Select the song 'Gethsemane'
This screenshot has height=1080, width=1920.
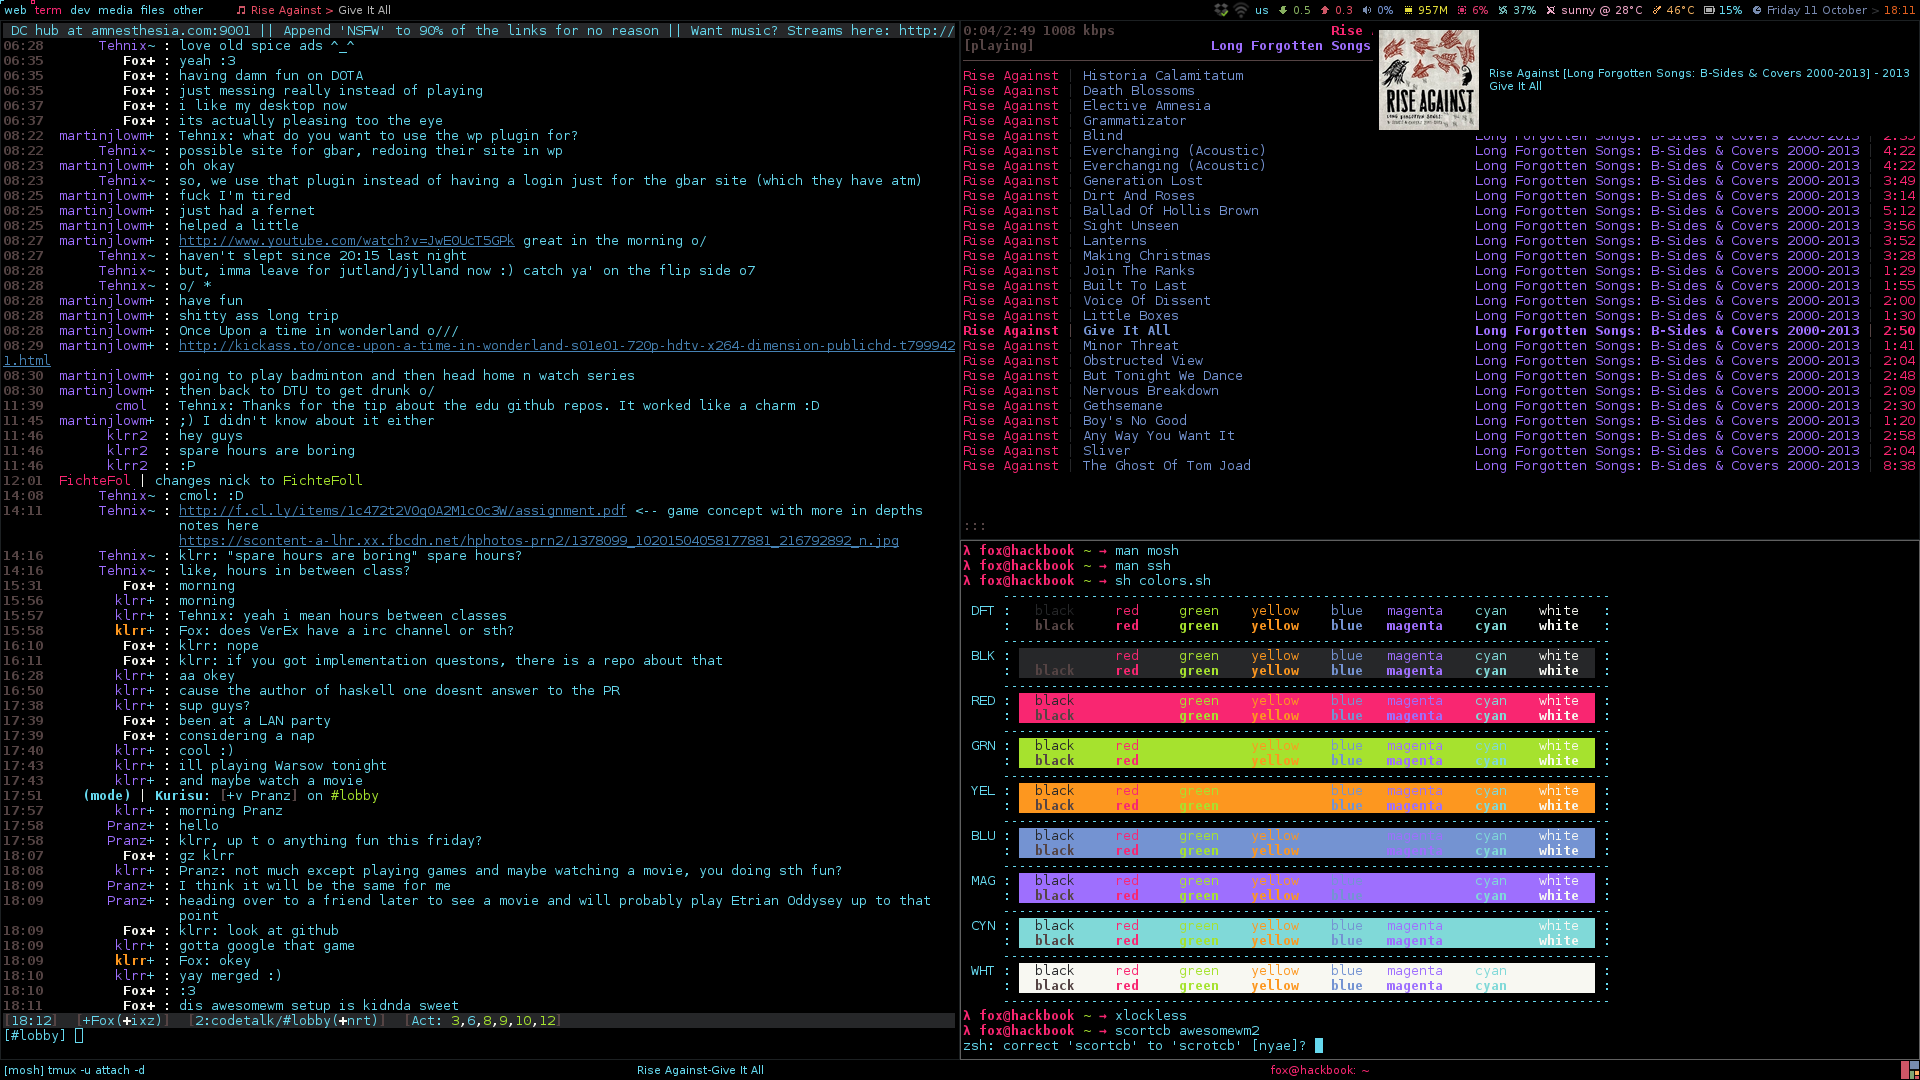pos(1122,406)
